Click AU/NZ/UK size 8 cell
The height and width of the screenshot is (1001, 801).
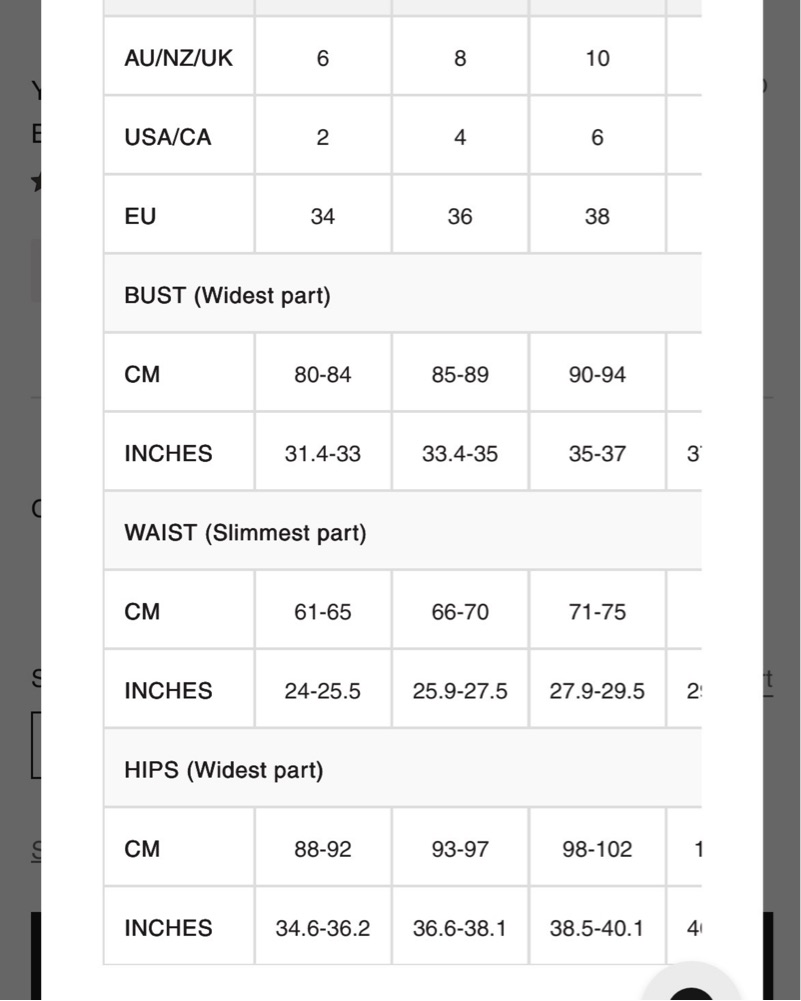click(x=460, y=58)
